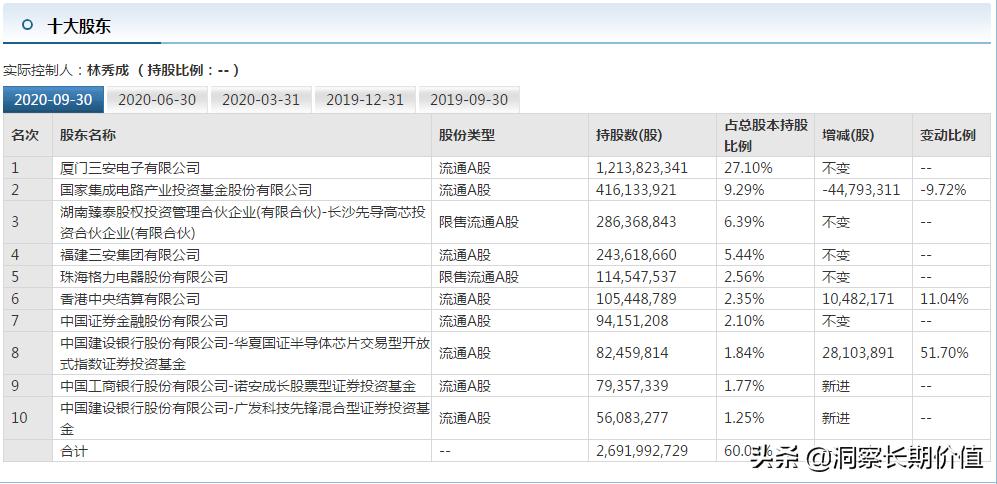
Task: Click share count 105,448,789
Action: (636, 298)
